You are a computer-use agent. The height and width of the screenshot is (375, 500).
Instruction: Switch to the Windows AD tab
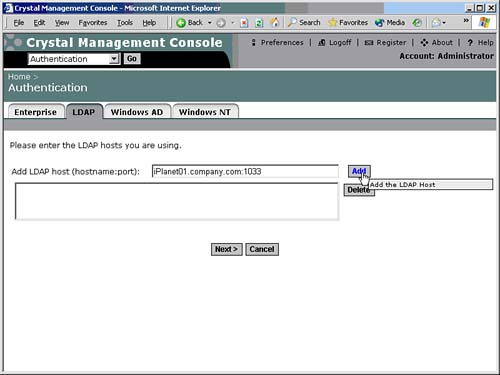point(137,112)
